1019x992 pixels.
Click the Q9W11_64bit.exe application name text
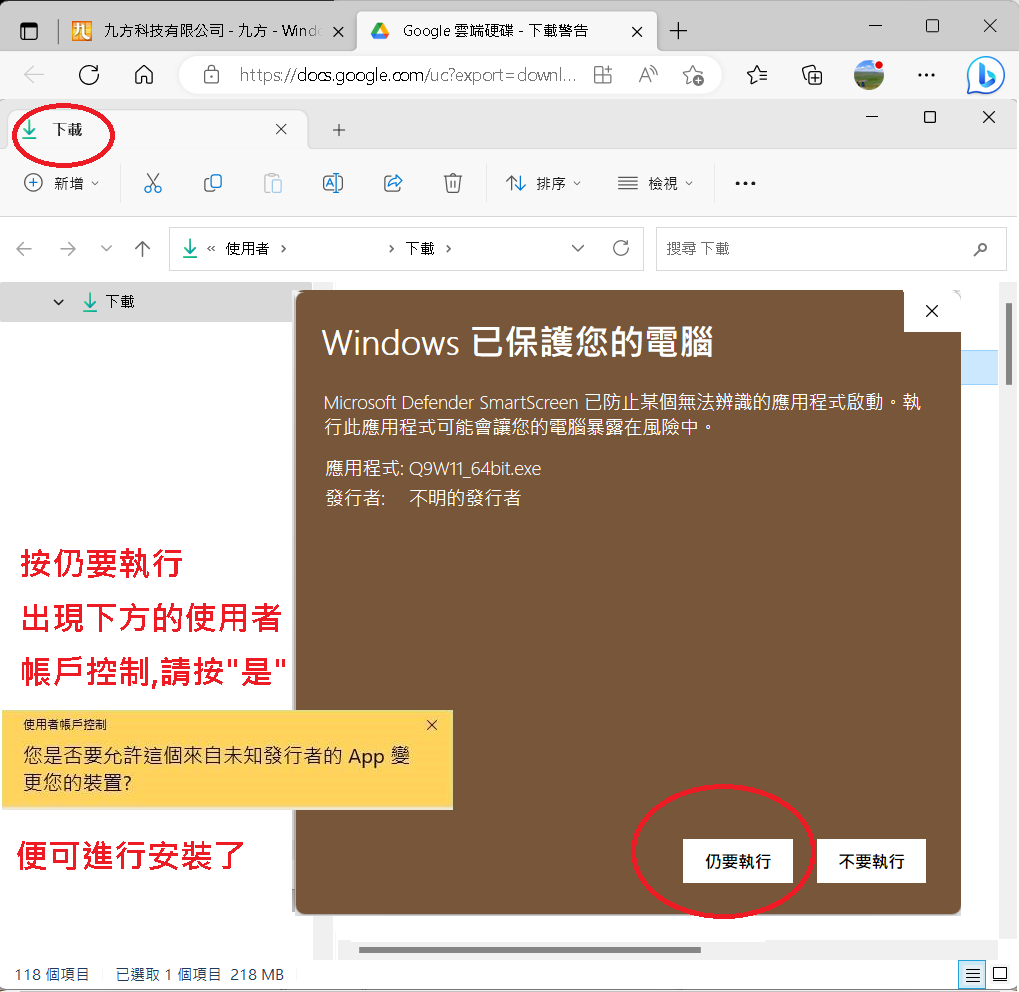pyautogui.click(x=474, y=469)
